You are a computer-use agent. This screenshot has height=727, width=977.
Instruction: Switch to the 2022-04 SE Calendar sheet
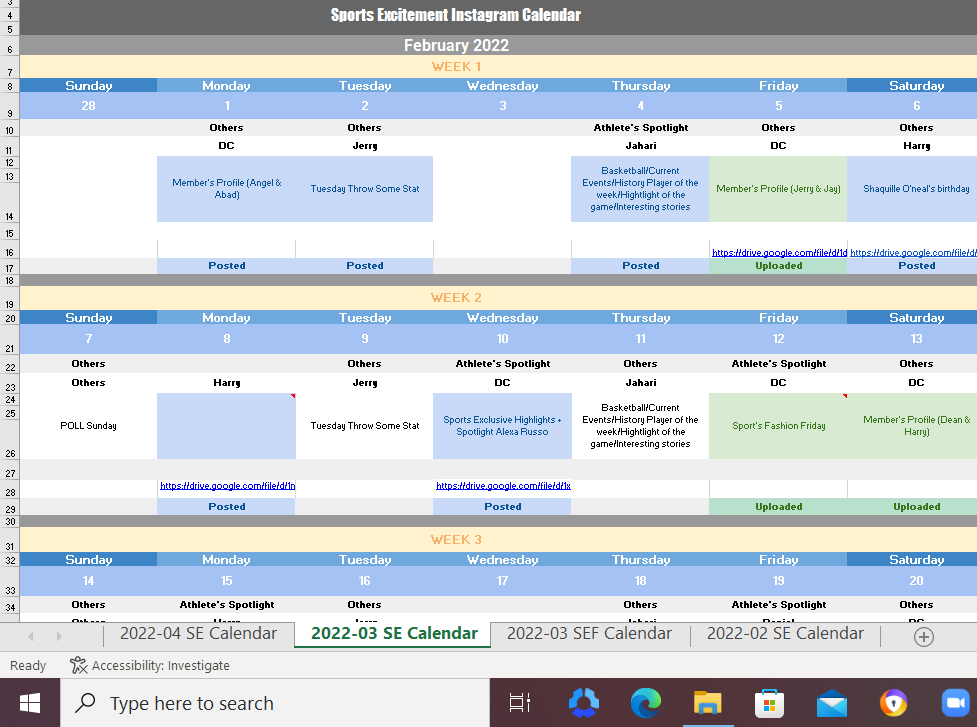click(198, 634)
